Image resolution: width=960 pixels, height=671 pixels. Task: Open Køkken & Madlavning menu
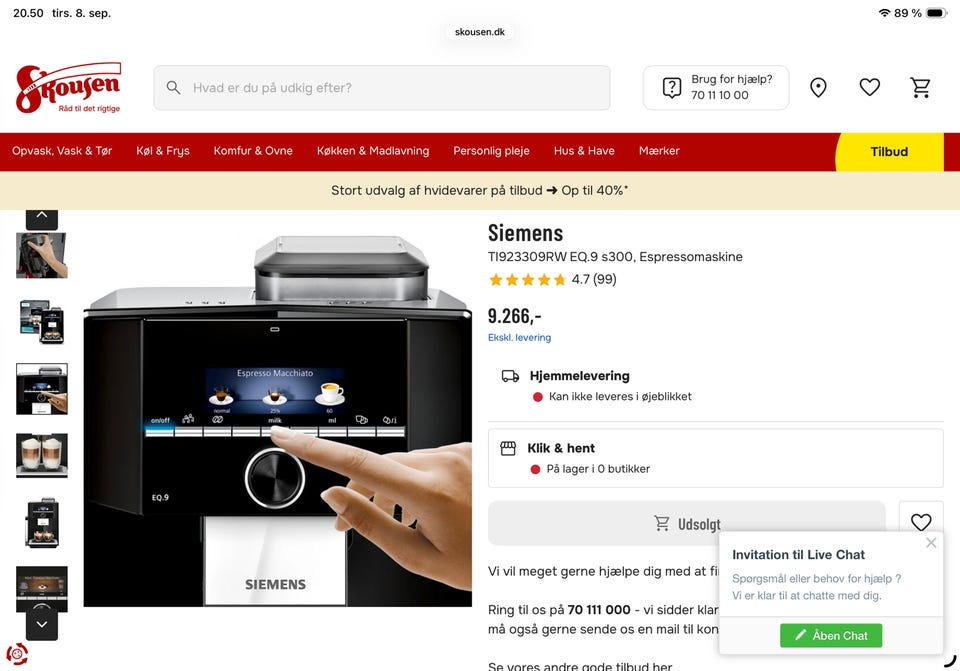tap(373, 151)
